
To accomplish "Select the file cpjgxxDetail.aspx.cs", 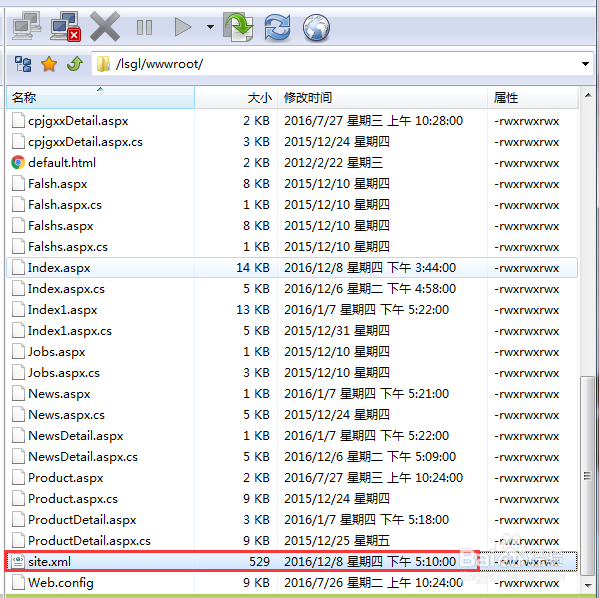I will [292, 142].
